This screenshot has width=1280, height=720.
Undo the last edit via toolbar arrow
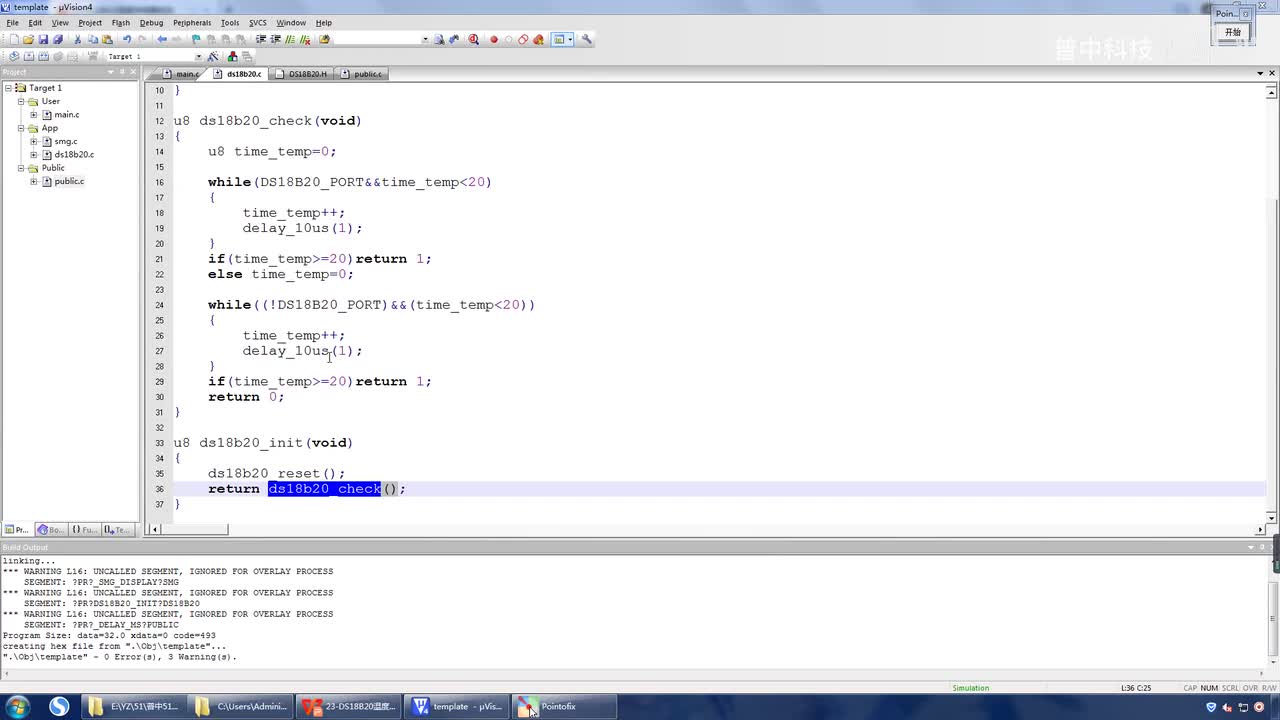[x=127, y=40]
